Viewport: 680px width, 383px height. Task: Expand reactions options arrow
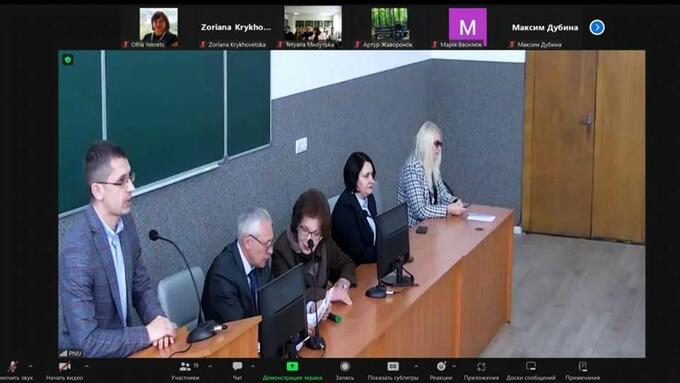pos(454,367)
